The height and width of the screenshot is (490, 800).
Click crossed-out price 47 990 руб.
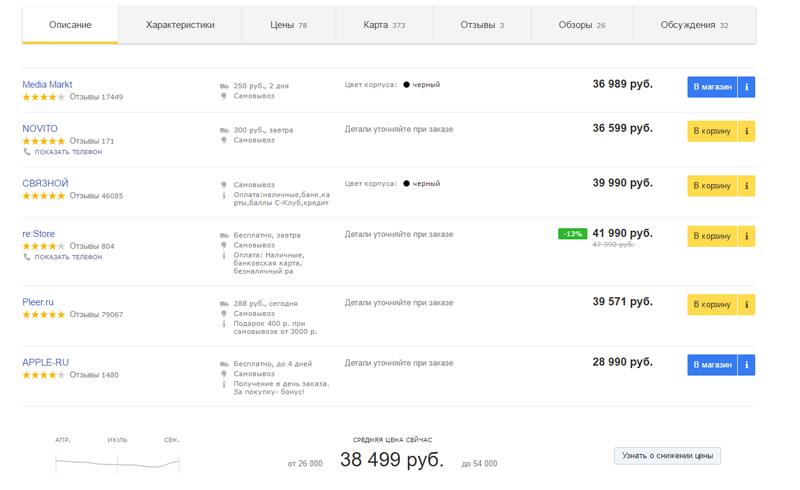[x=613, y=245]
